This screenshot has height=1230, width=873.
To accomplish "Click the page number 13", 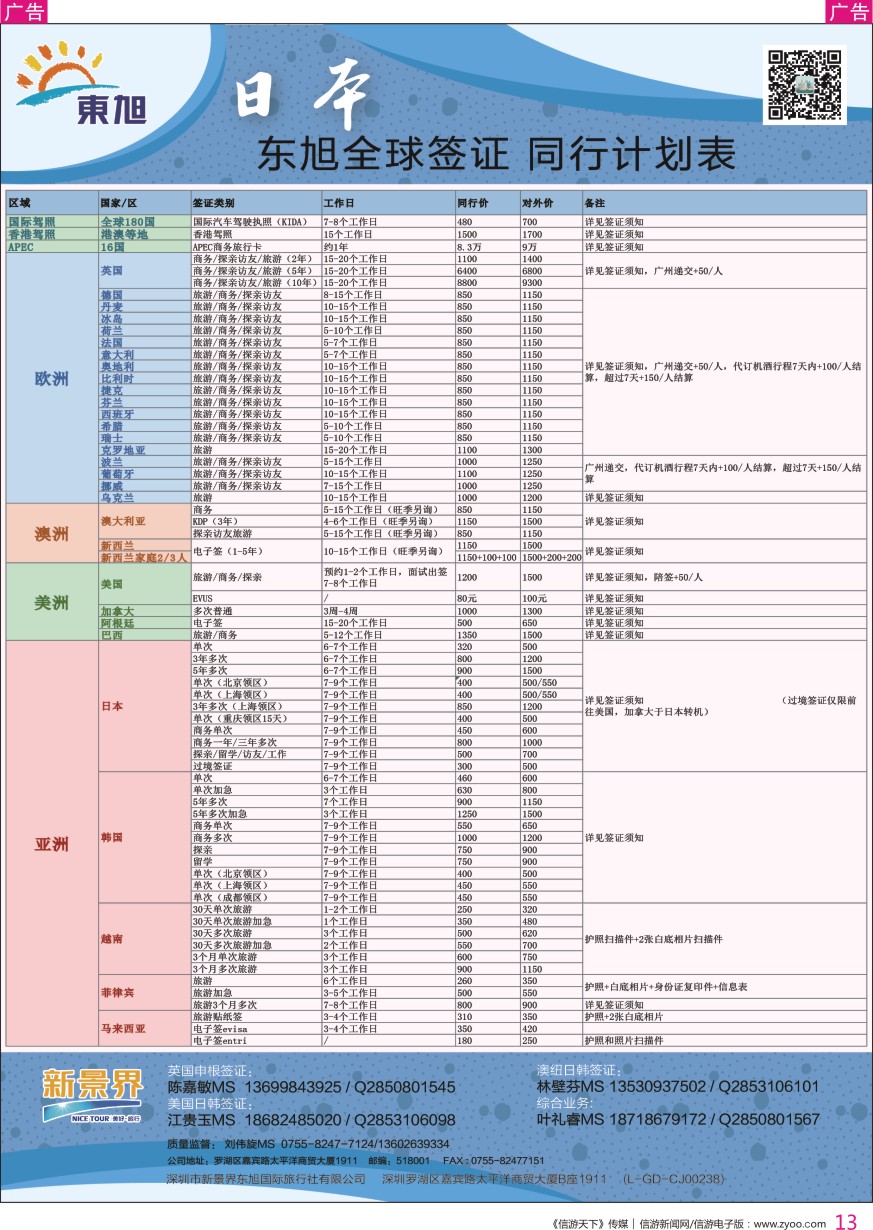I will (x=846, y=1221).
